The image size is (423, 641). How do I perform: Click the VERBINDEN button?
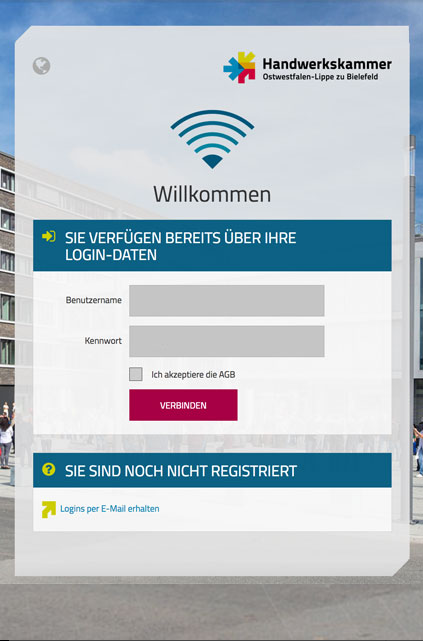coord(183,405)
